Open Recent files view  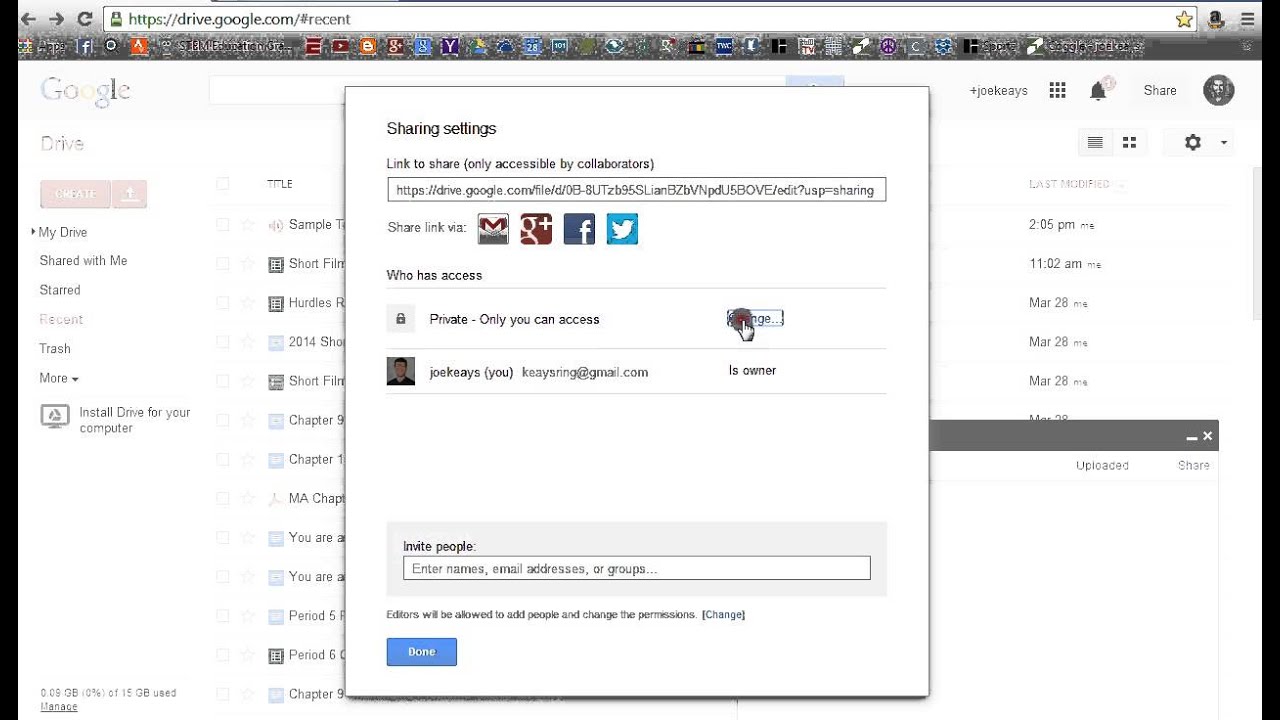click(61, 319)
